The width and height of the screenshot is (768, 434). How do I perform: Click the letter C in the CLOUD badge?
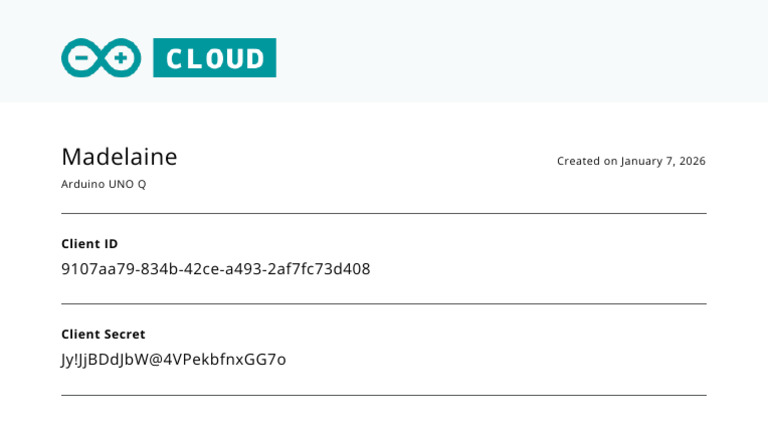pos(173,59)
